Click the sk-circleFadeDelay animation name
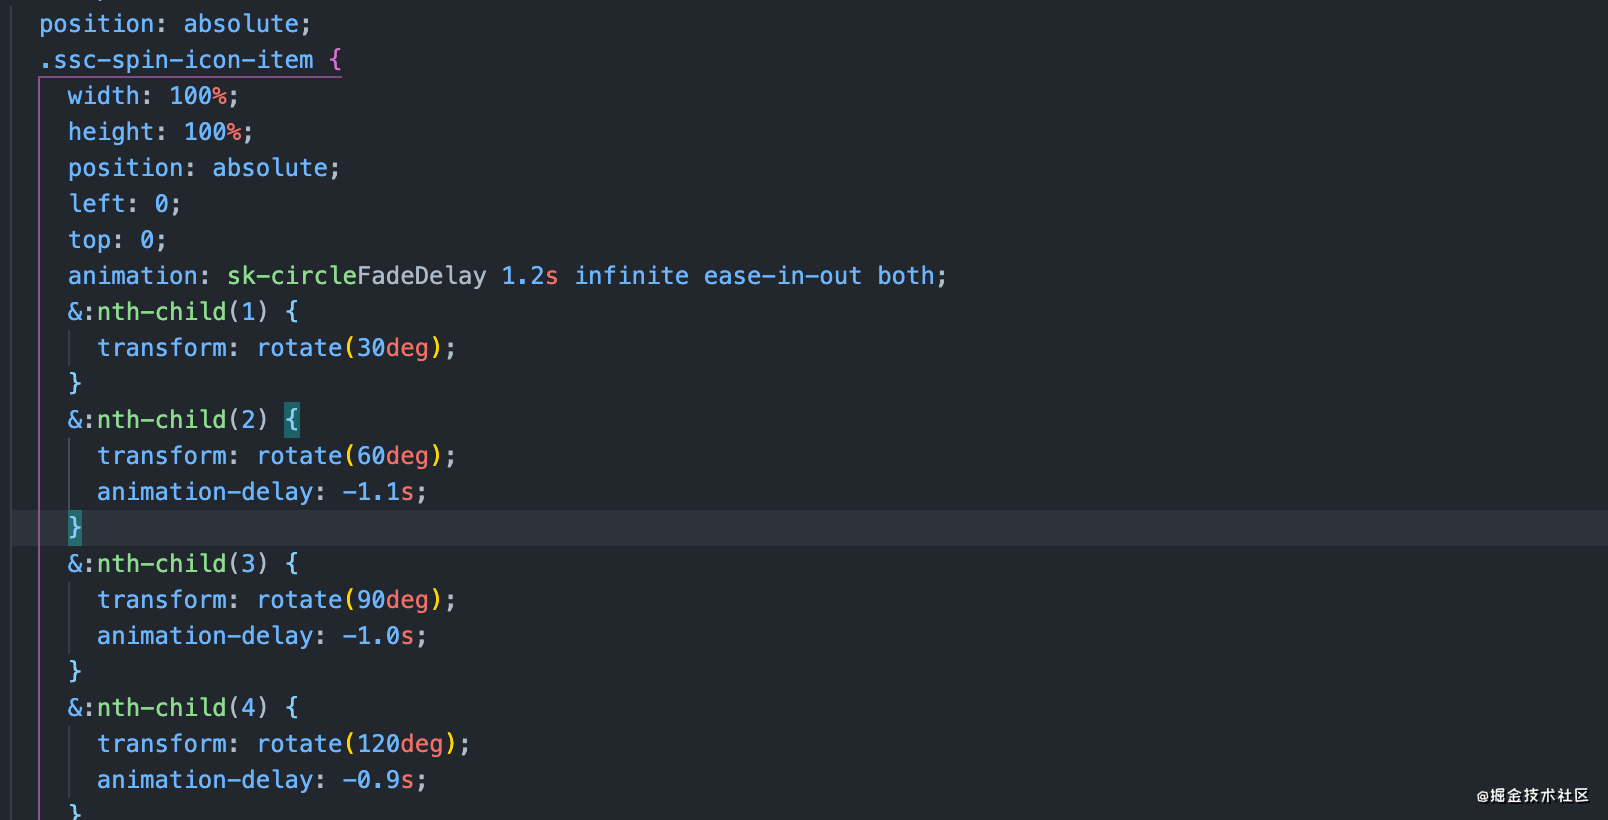Image resolution: width=1608 pixels, height=820 pixels. [x=357, y=276]
